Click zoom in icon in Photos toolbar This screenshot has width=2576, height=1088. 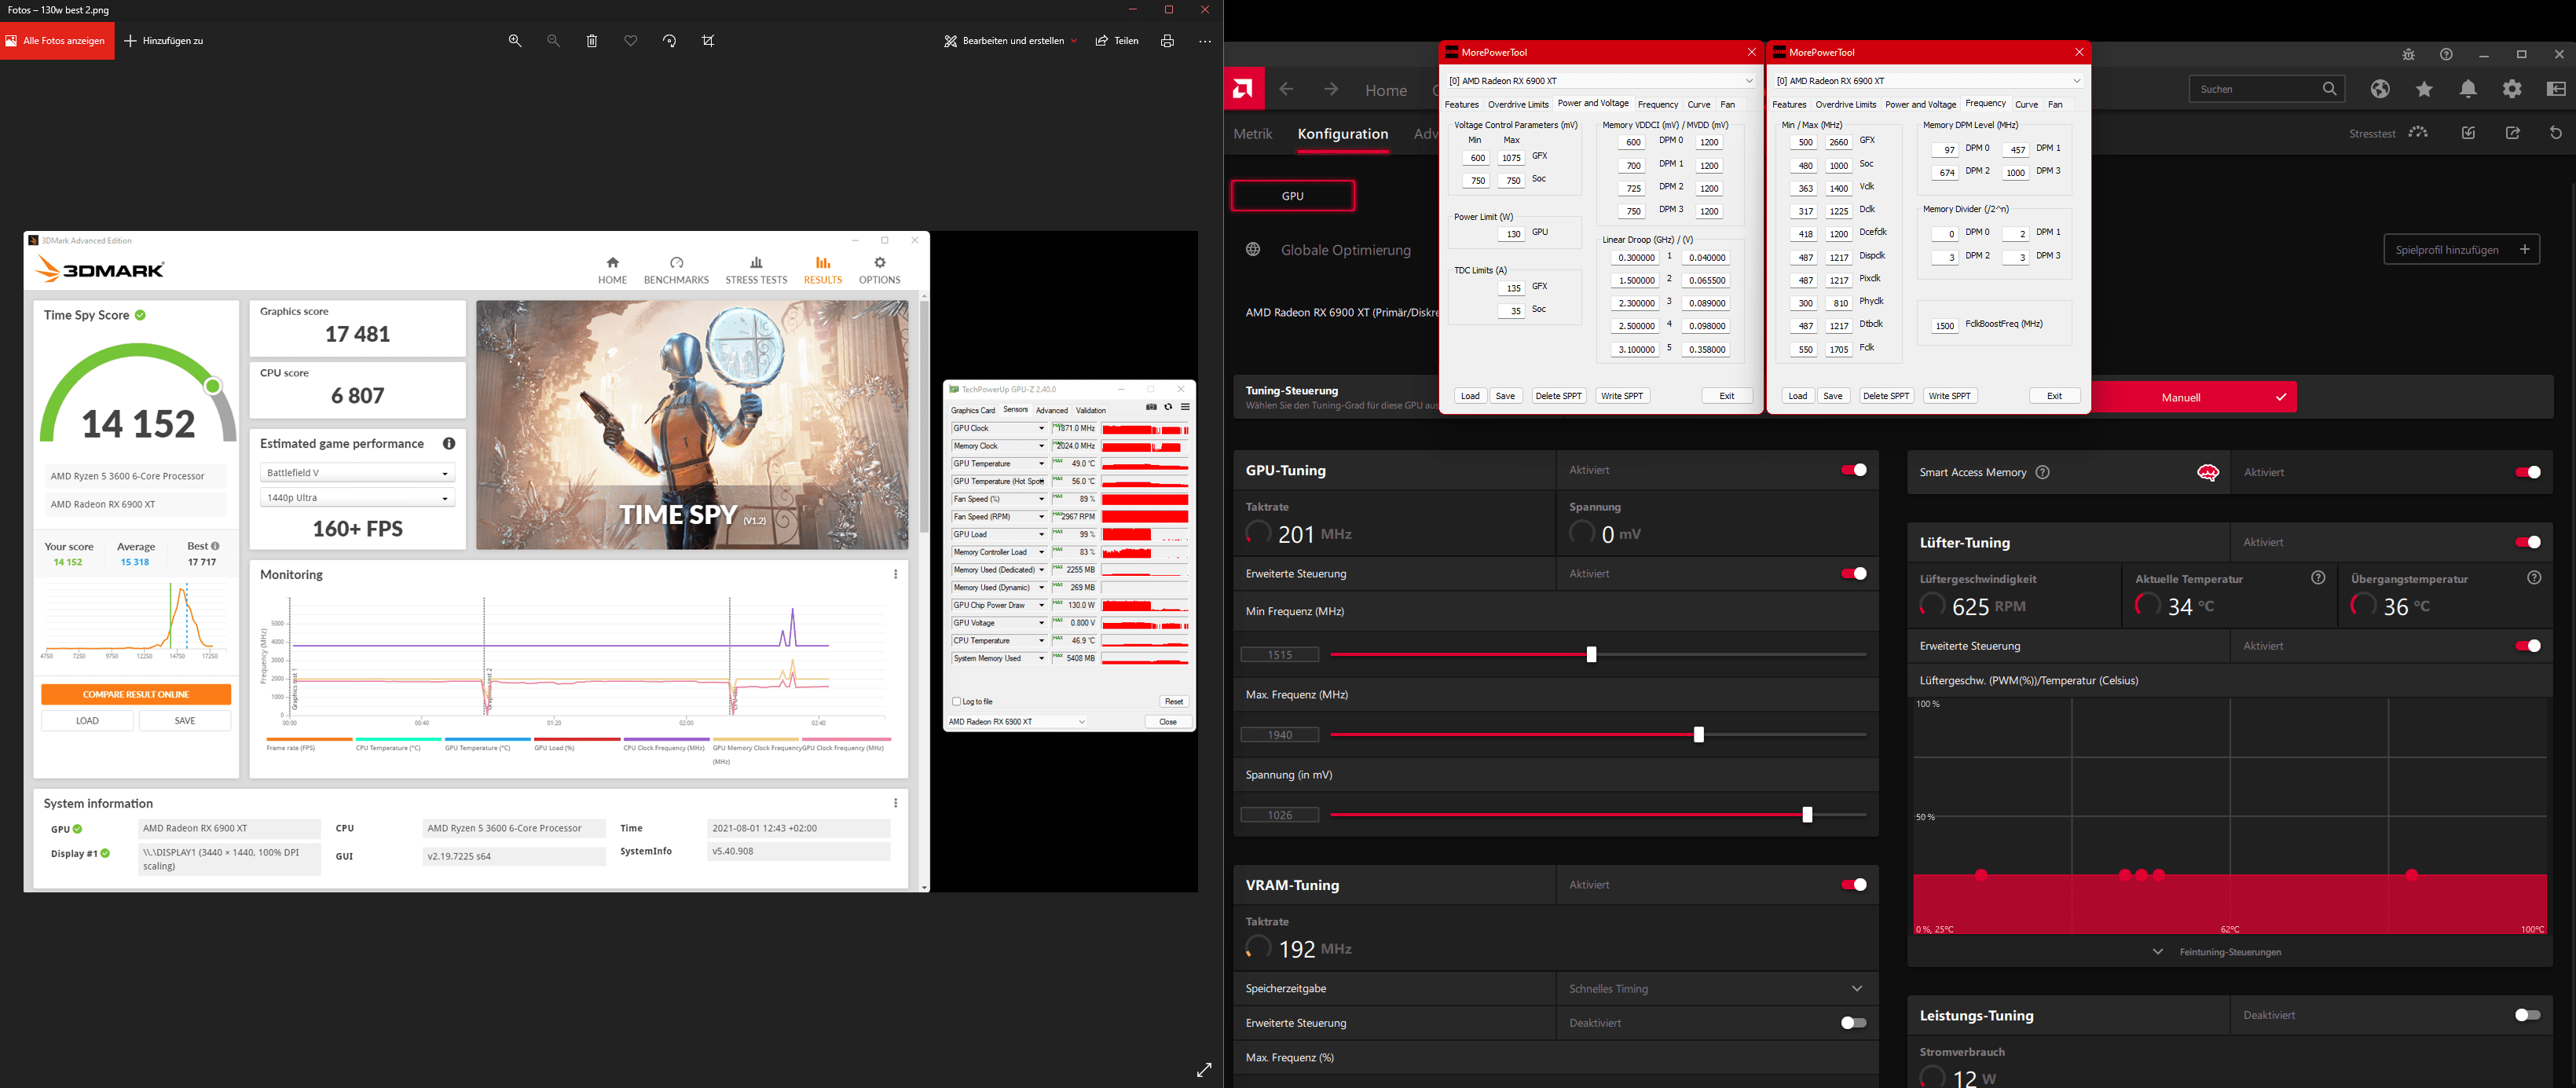click(515, 41)
